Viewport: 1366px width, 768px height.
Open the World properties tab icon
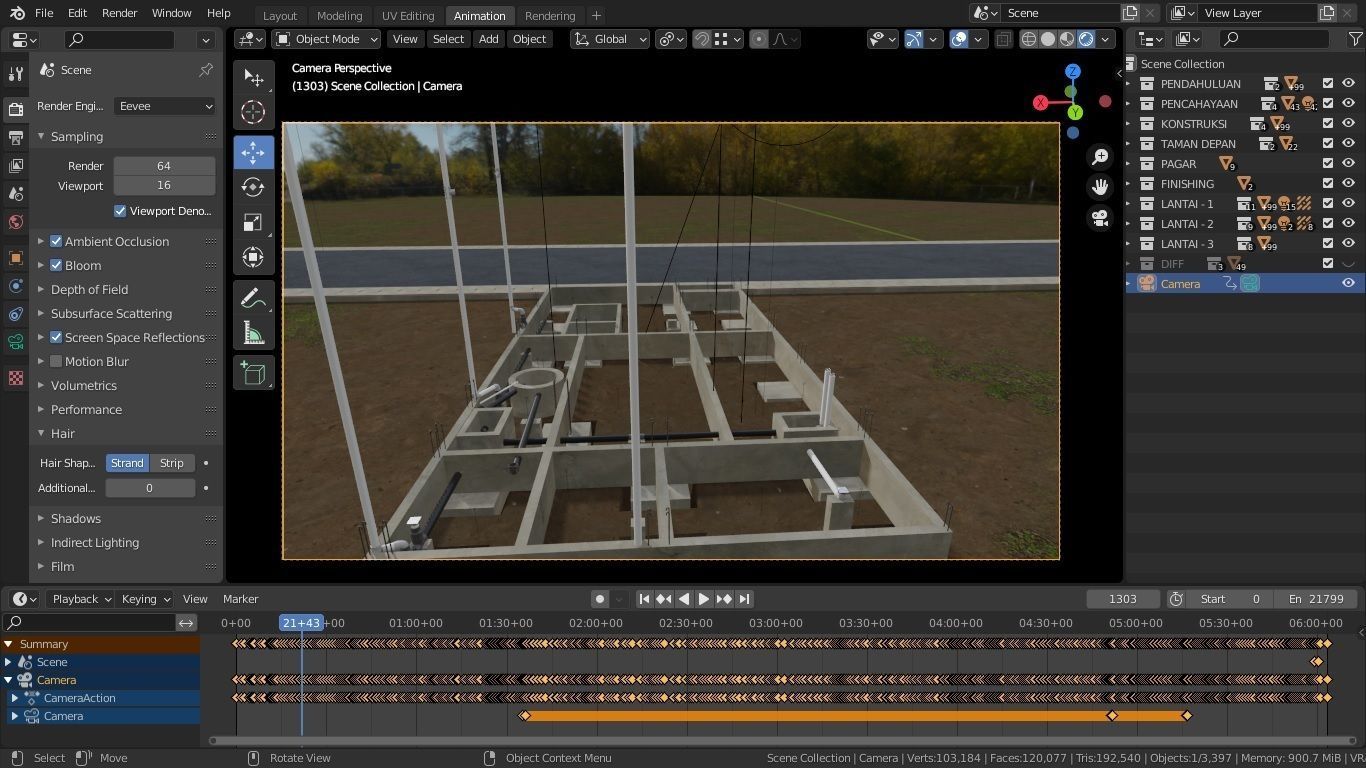coord(15,221)
